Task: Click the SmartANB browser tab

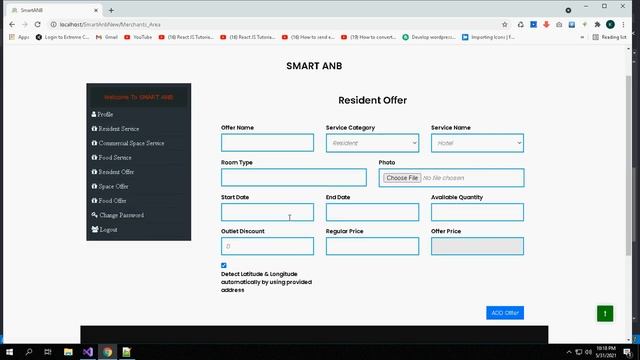Action: click(x=53, y=10)
